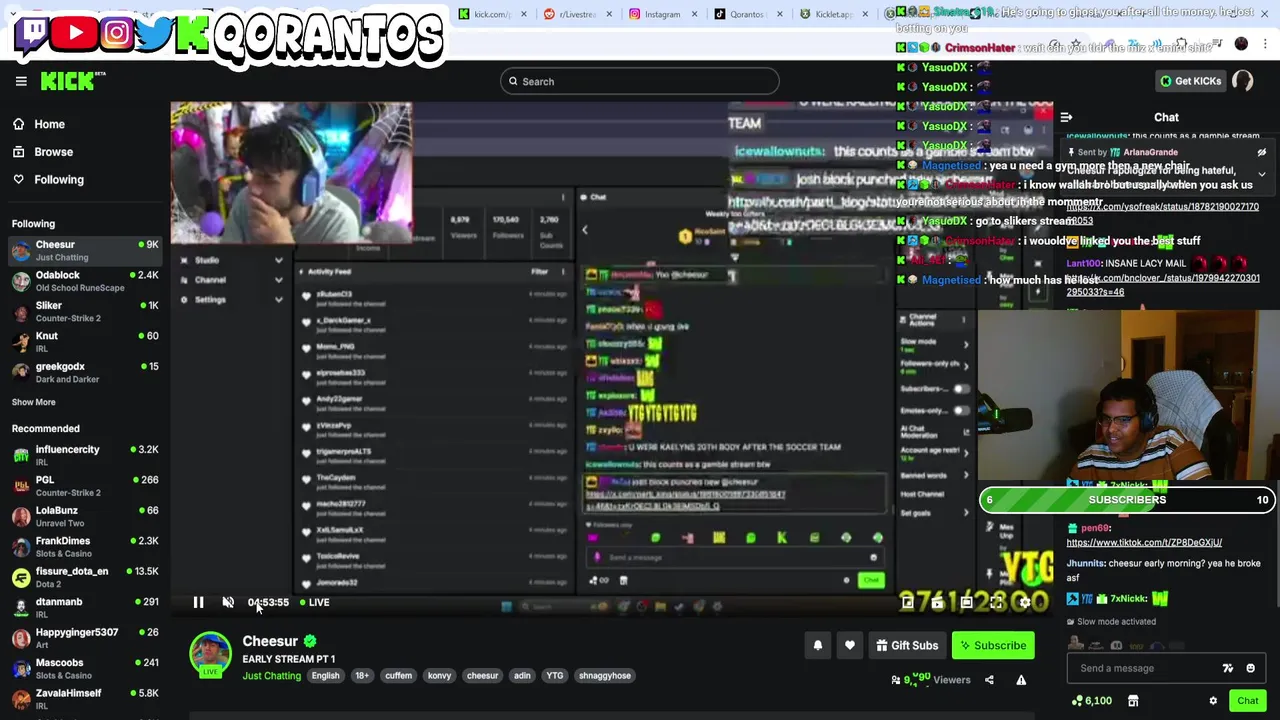Open Sliker channel in sidebar
This screenshot has width=1280, height=720.
click(x=85, y=311)
